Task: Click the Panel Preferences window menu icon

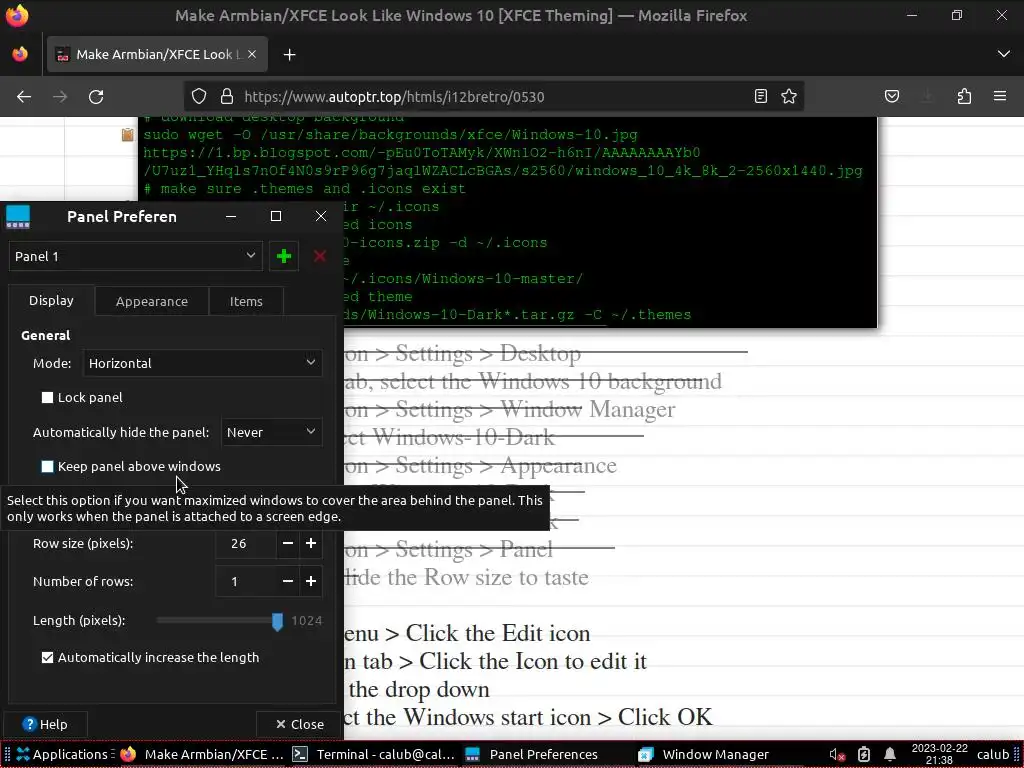Action: [18, 217]
